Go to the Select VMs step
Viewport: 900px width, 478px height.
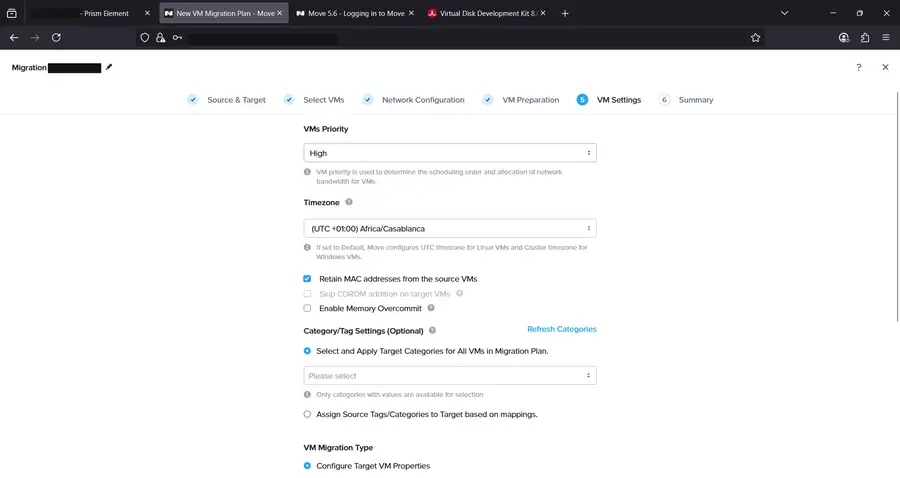(x=324, y=100)
